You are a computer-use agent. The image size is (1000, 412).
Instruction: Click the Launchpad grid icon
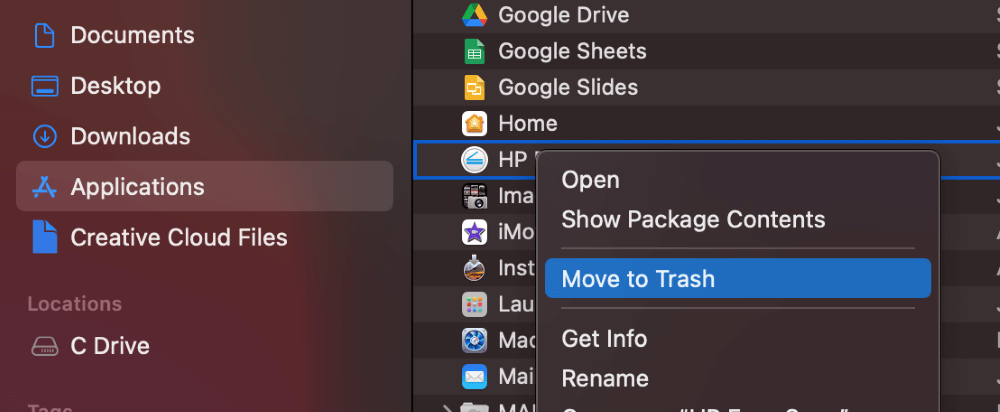(474, 304)
